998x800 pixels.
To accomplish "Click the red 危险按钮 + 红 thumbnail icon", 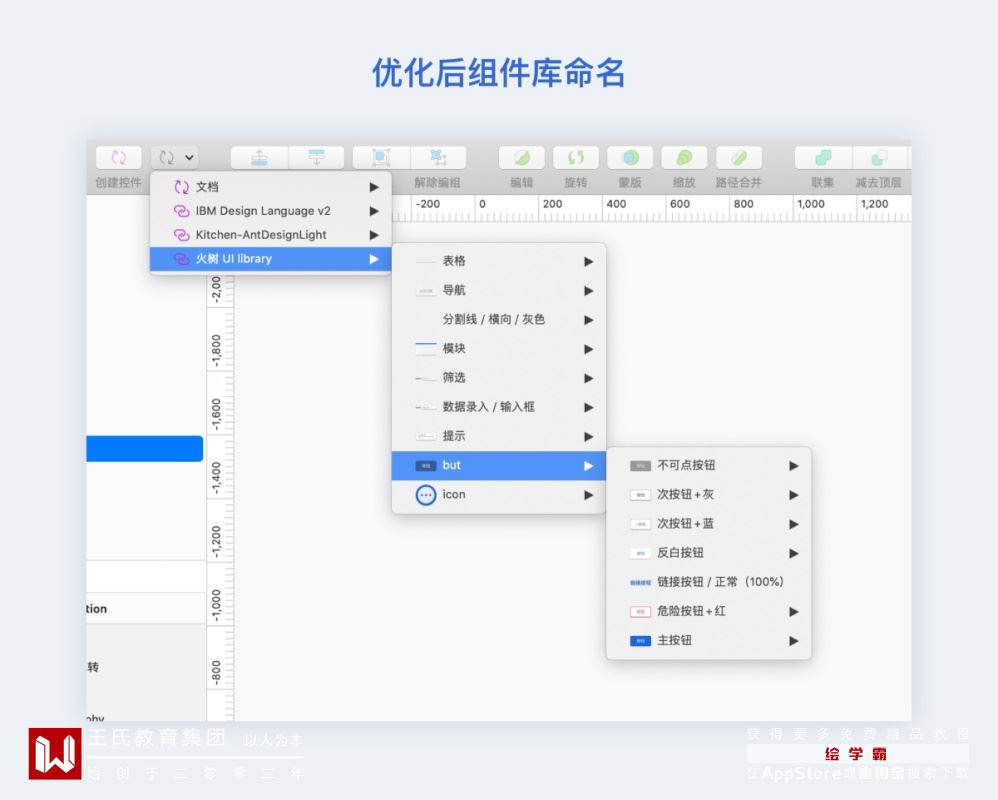I will pos(640,612).
